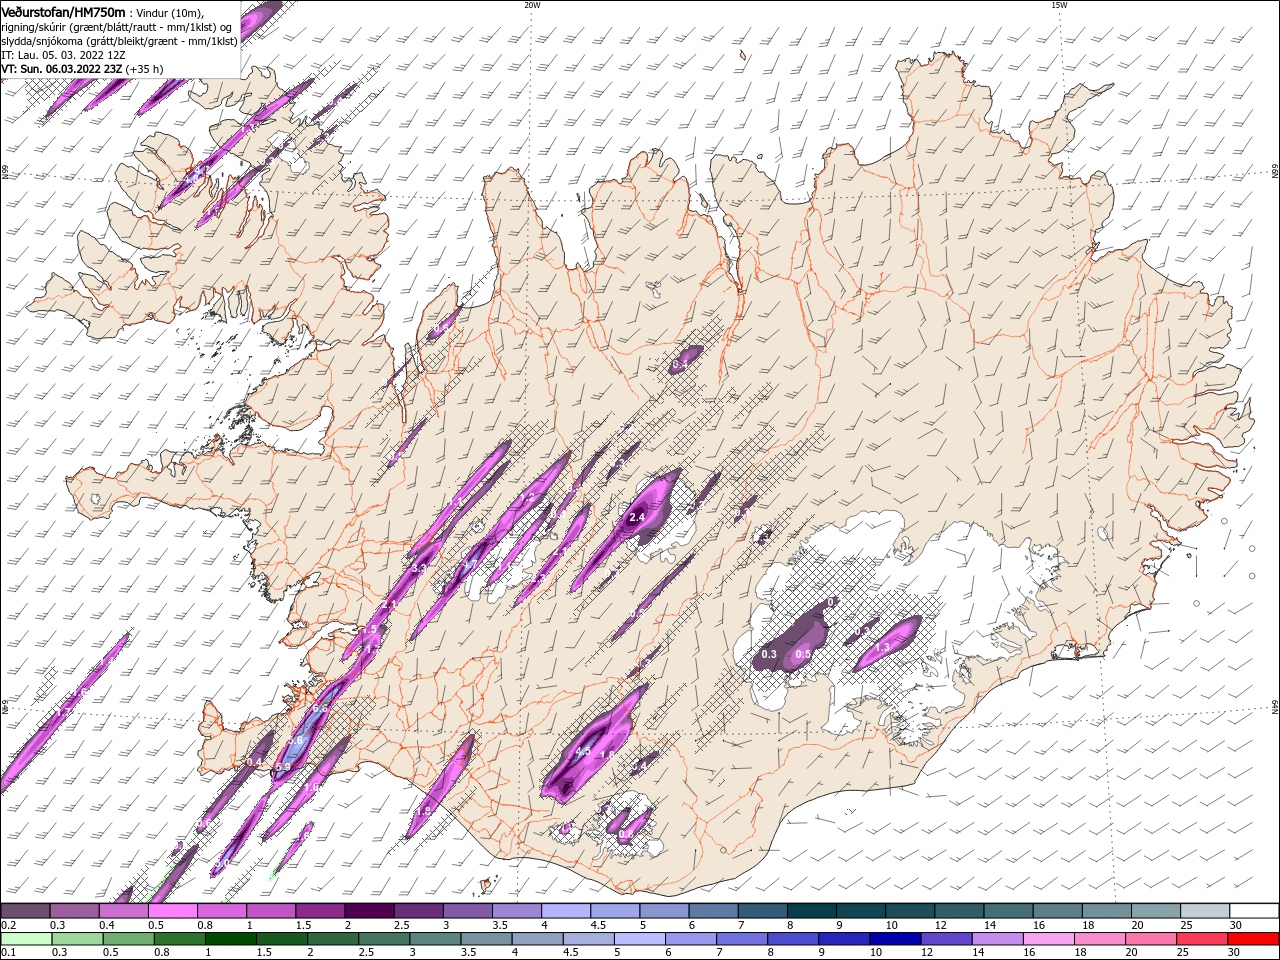Click the '2.4' precipitation value on the map

pos(637,517)
